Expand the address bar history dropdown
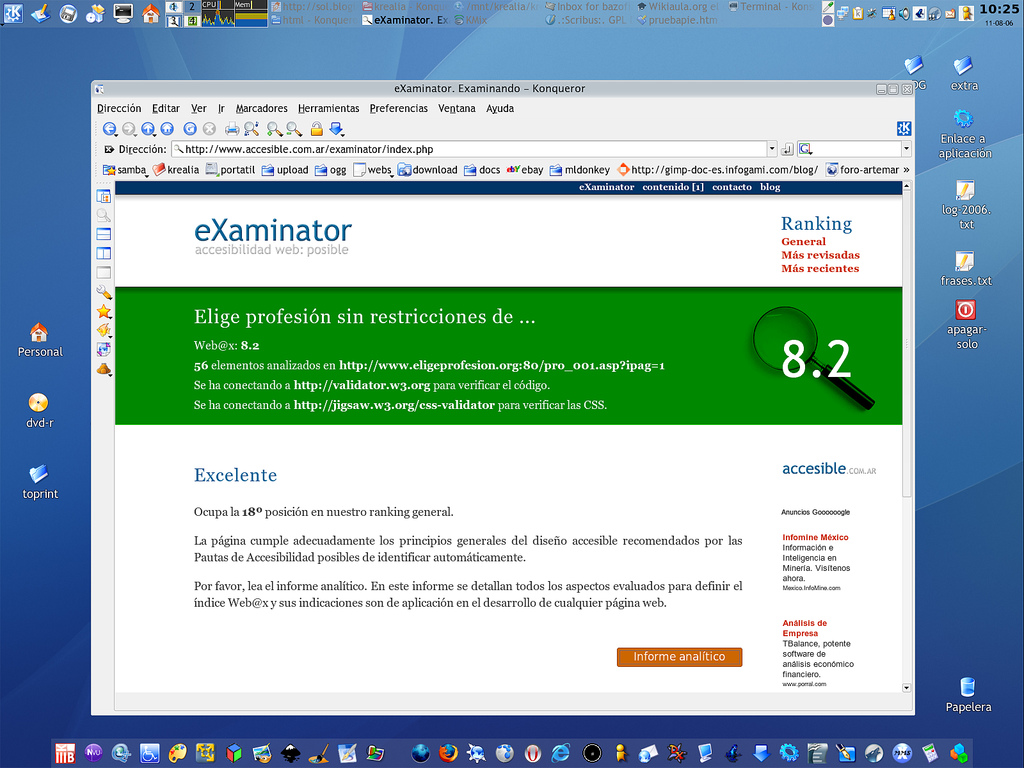The image size is (1024, 768). point(772,149)
